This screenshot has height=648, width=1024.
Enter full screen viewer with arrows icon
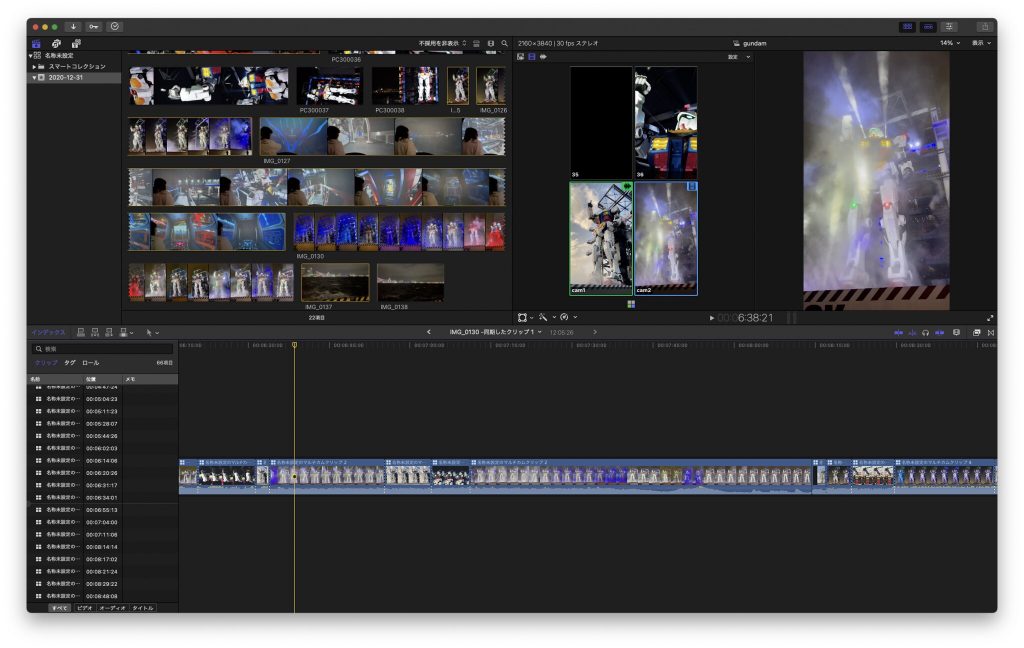(990, 318)
